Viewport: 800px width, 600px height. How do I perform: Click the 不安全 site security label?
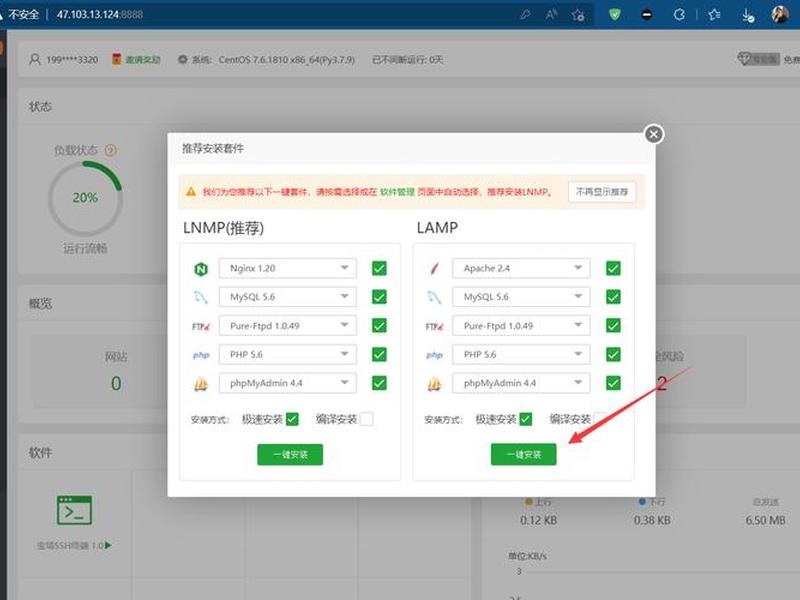click(24, 14)
